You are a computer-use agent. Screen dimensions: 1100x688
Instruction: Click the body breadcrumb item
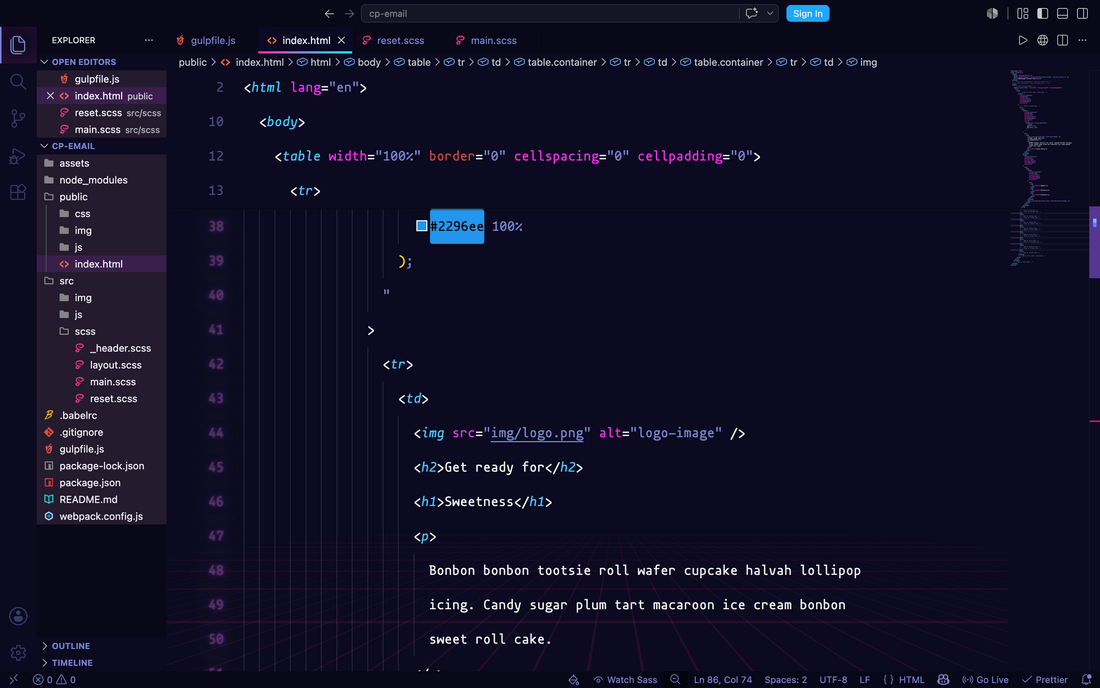click(363, 62)
